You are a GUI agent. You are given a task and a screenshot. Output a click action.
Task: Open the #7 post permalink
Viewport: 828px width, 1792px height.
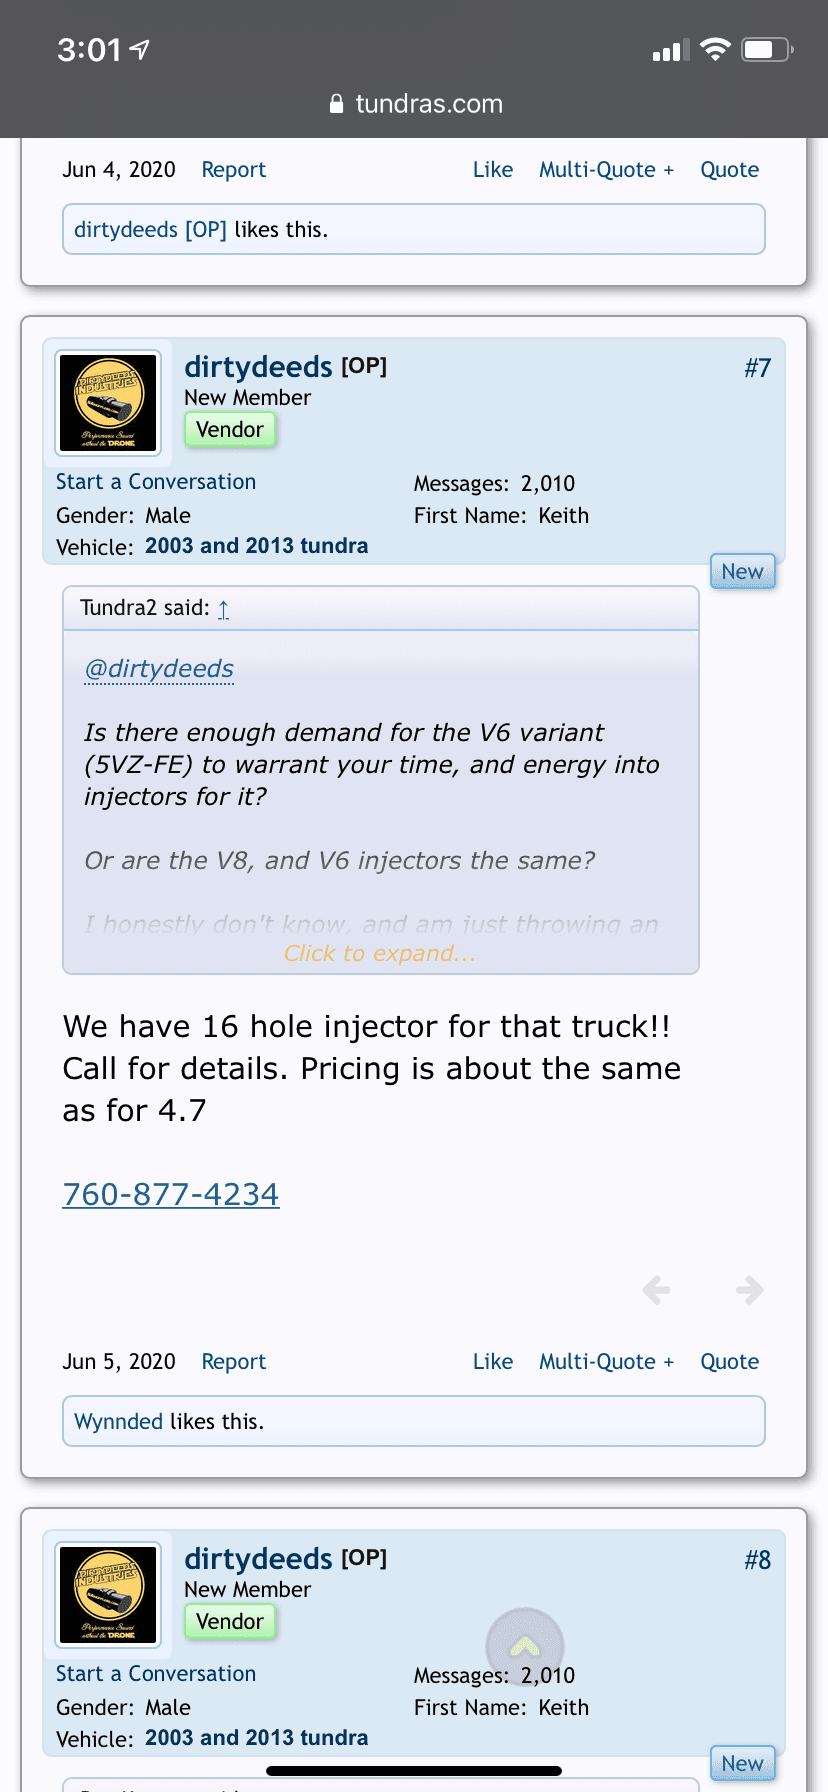(x=758, y=368)
